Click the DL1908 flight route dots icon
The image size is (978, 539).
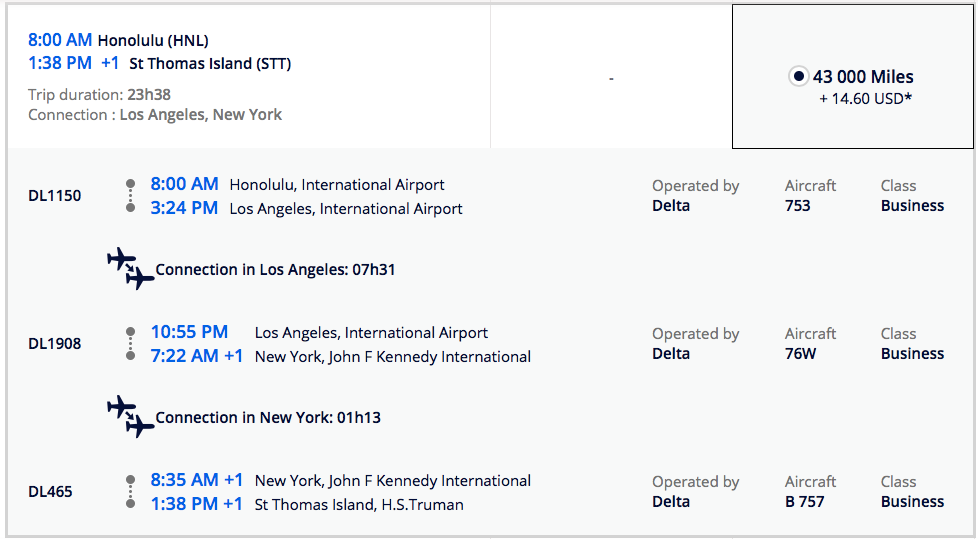130,343
